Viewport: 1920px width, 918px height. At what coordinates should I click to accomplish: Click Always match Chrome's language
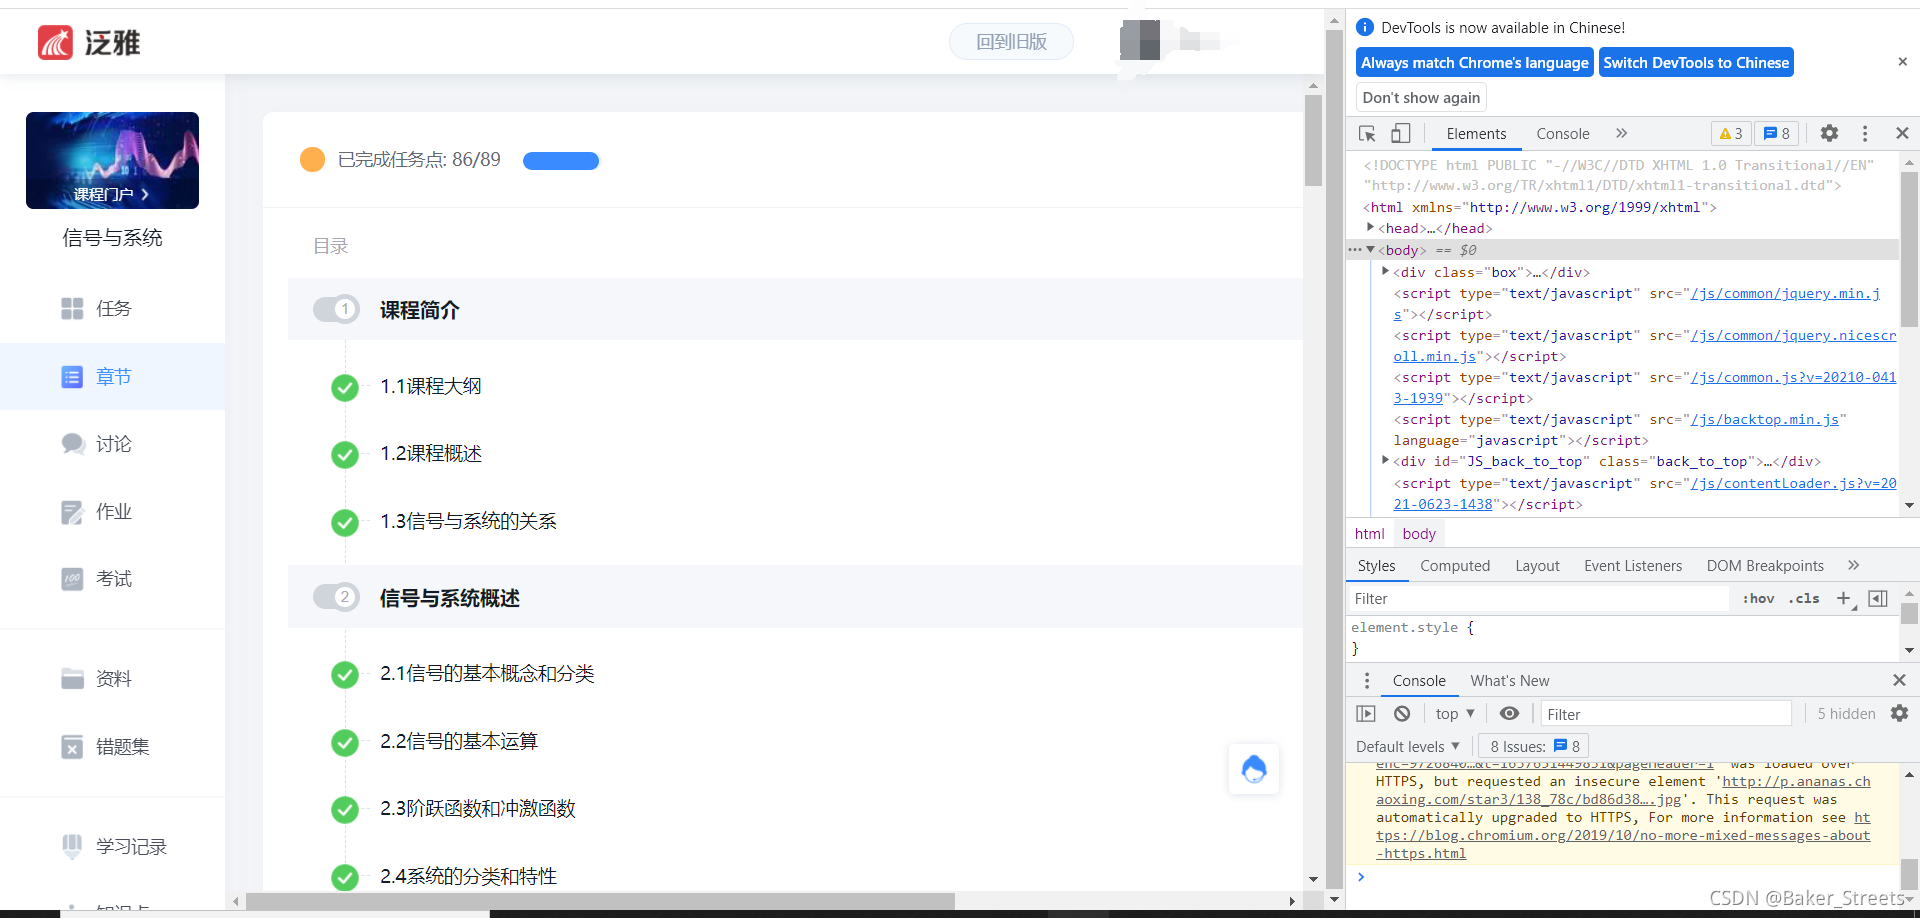tap(1474, 62)
